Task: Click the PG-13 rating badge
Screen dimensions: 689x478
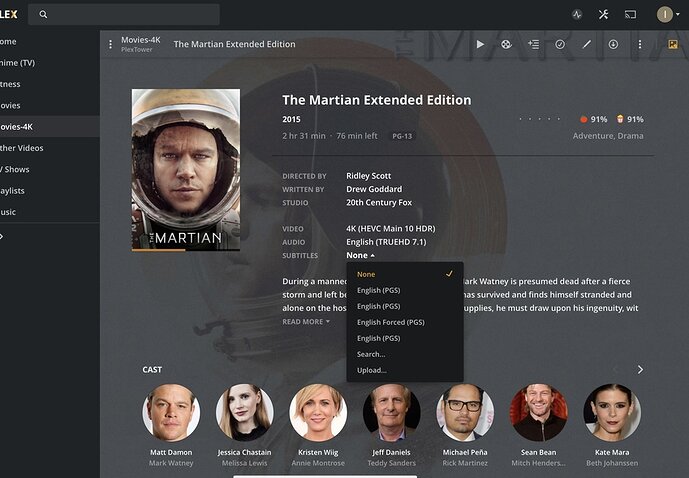Action: click(403, 136)
